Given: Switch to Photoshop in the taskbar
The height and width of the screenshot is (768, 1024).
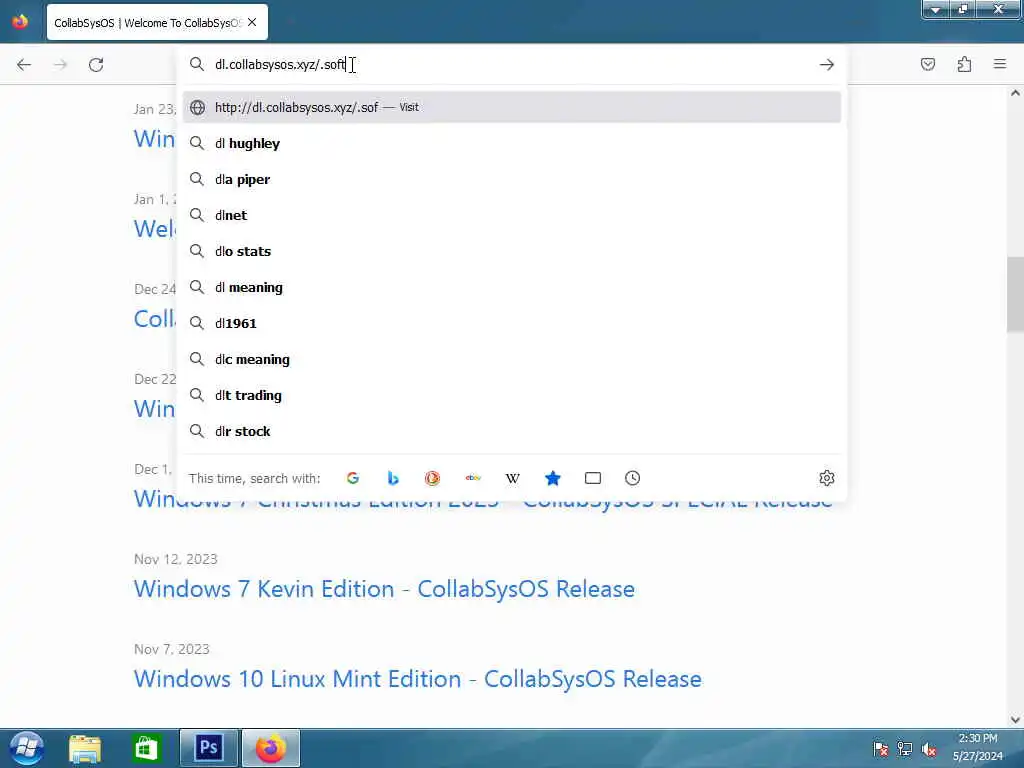Looking at the screenshot, I should point(208,748).
